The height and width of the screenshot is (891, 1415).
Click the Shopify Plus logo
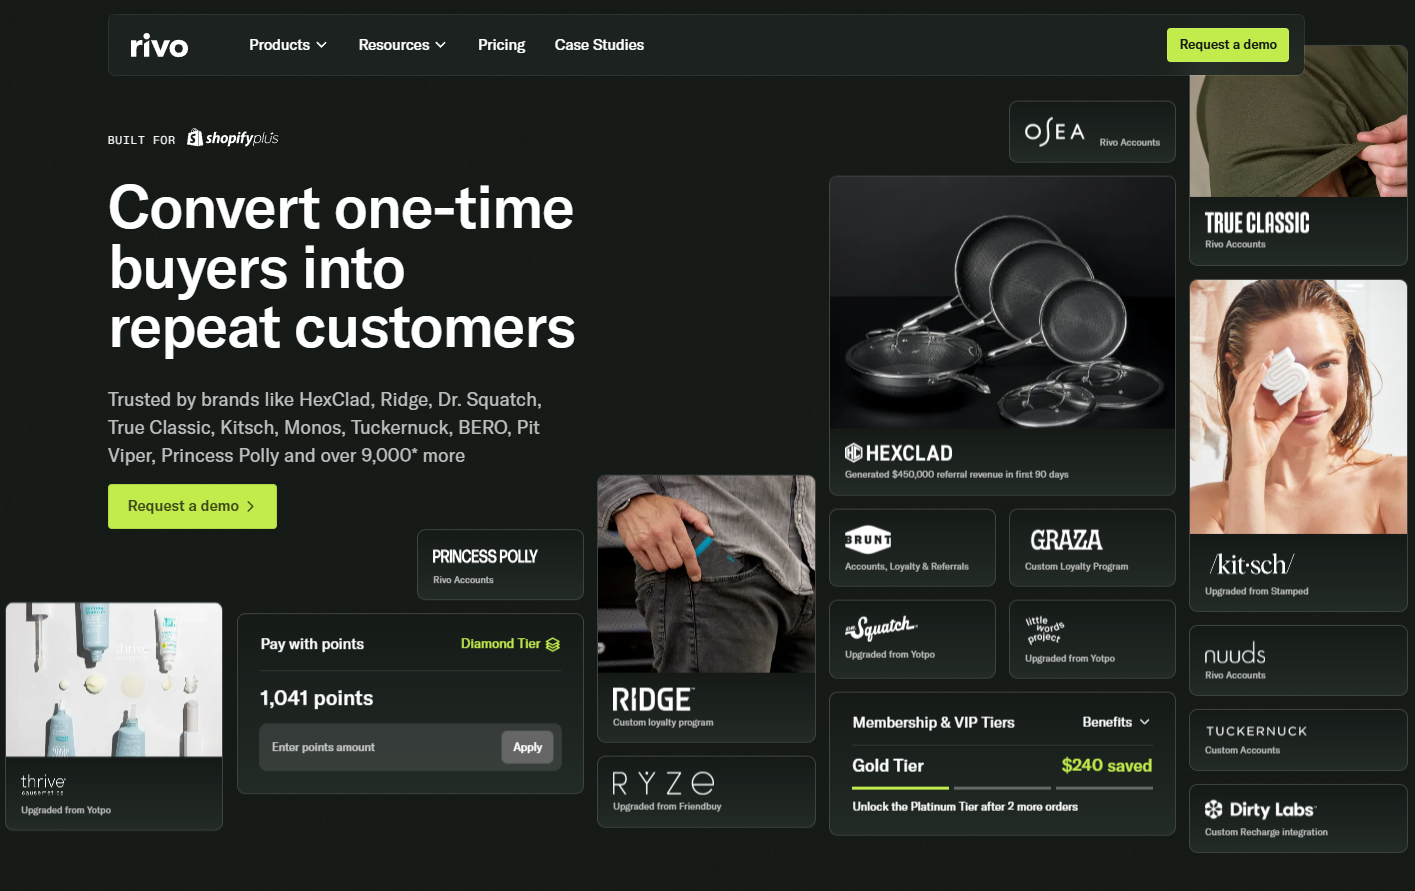pos(233,138)
